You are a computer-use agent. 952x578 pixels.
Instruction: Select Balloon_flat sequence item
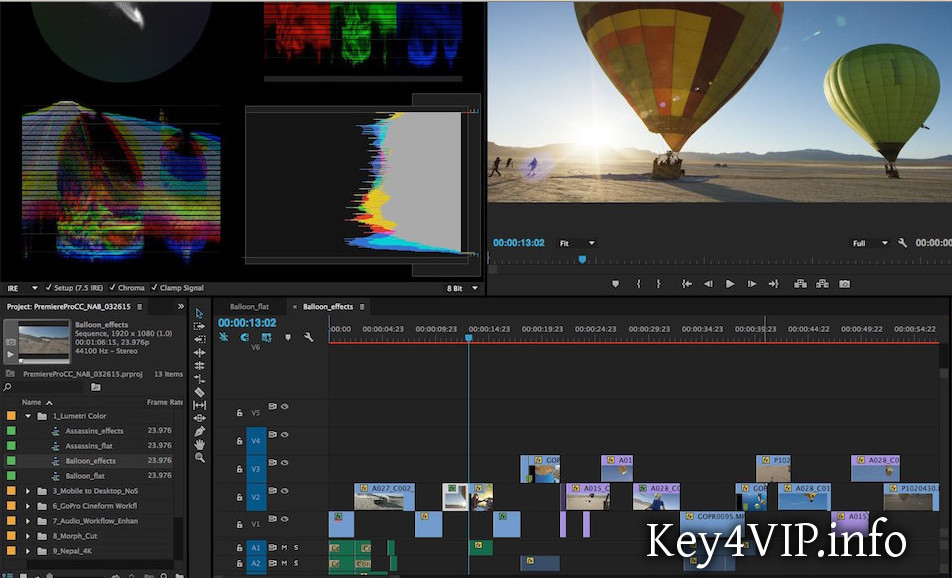pos(85,475)
